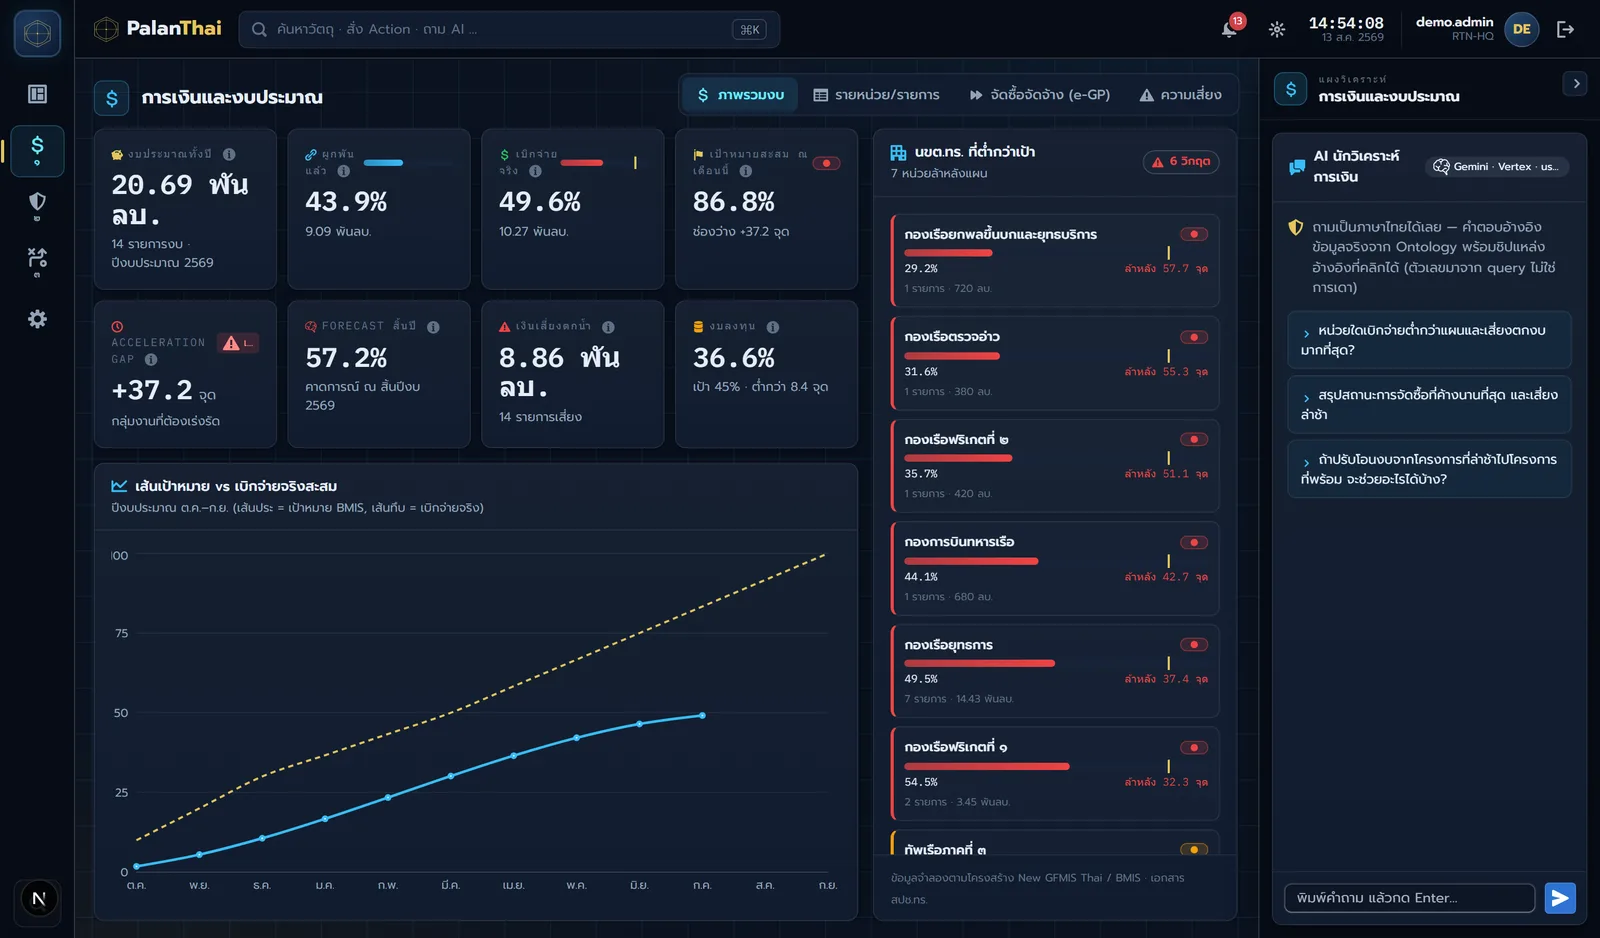Screen dimensions: 1600x938
Task: Expand question ถ้าปรับโอนงบจากโครงการที่ล่าช้า
Action: [x=1429, y=469]
